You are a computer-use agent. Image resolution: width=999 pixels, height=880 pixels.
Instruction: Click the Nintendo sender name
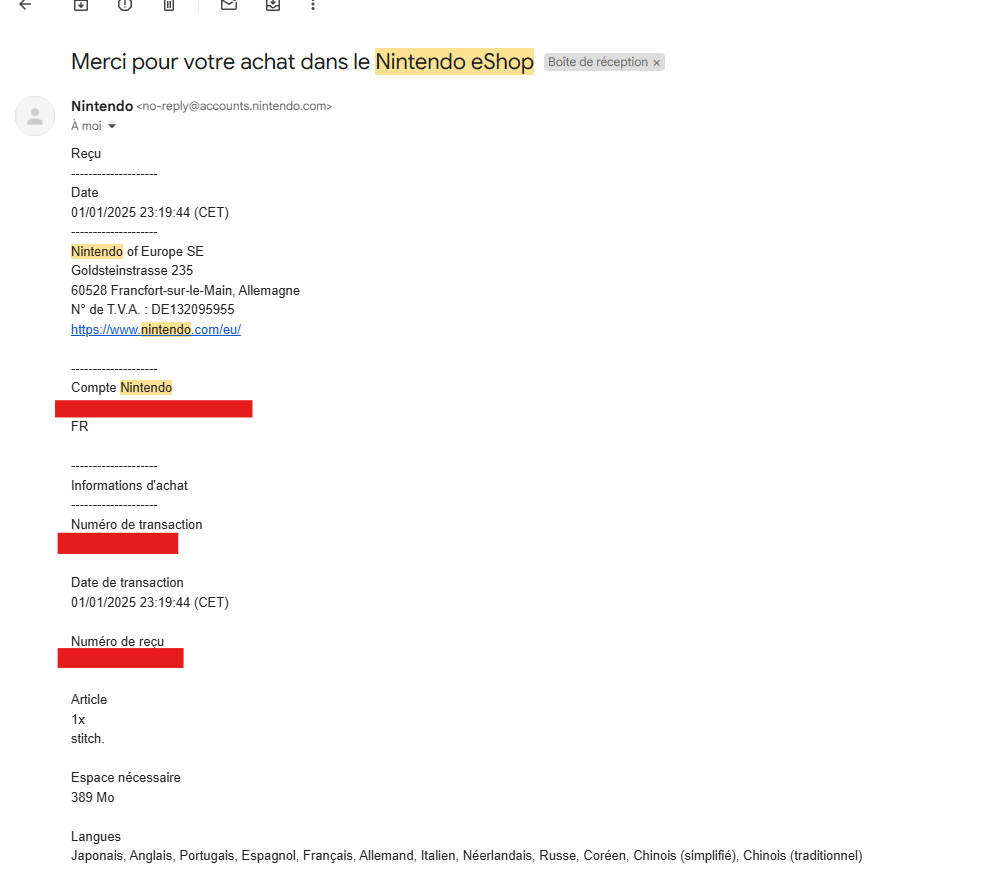[x=102, y=106]
